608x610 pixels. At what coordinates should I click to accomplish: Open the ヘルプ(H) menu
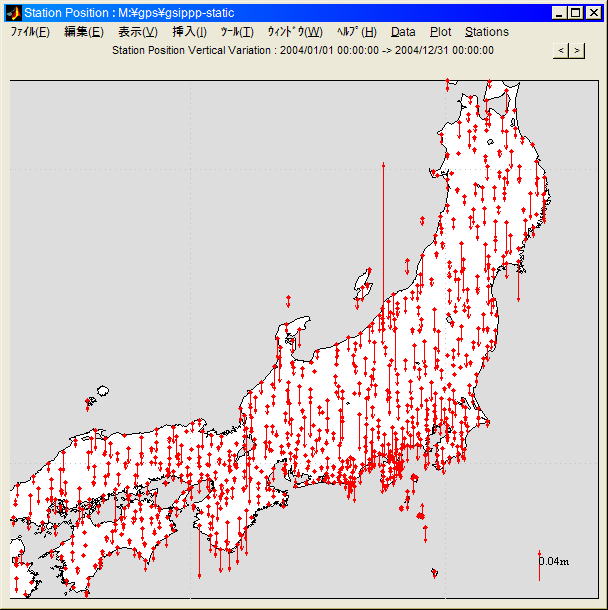pos(356,32)
